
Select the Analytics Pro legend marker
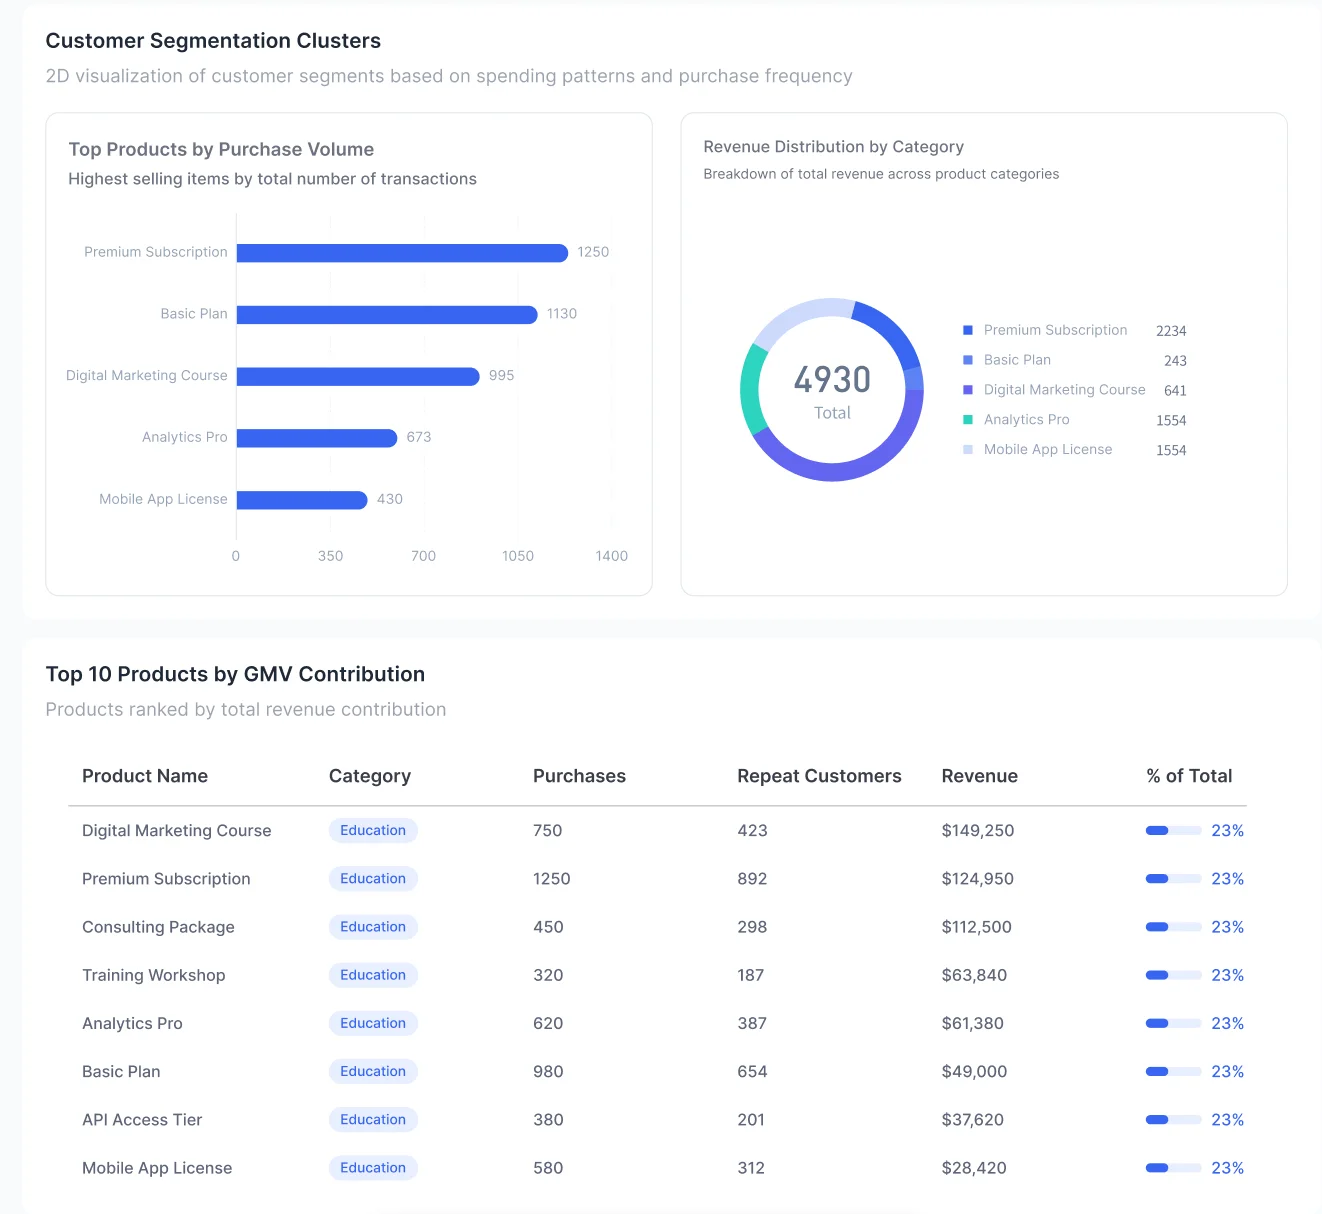967,419
